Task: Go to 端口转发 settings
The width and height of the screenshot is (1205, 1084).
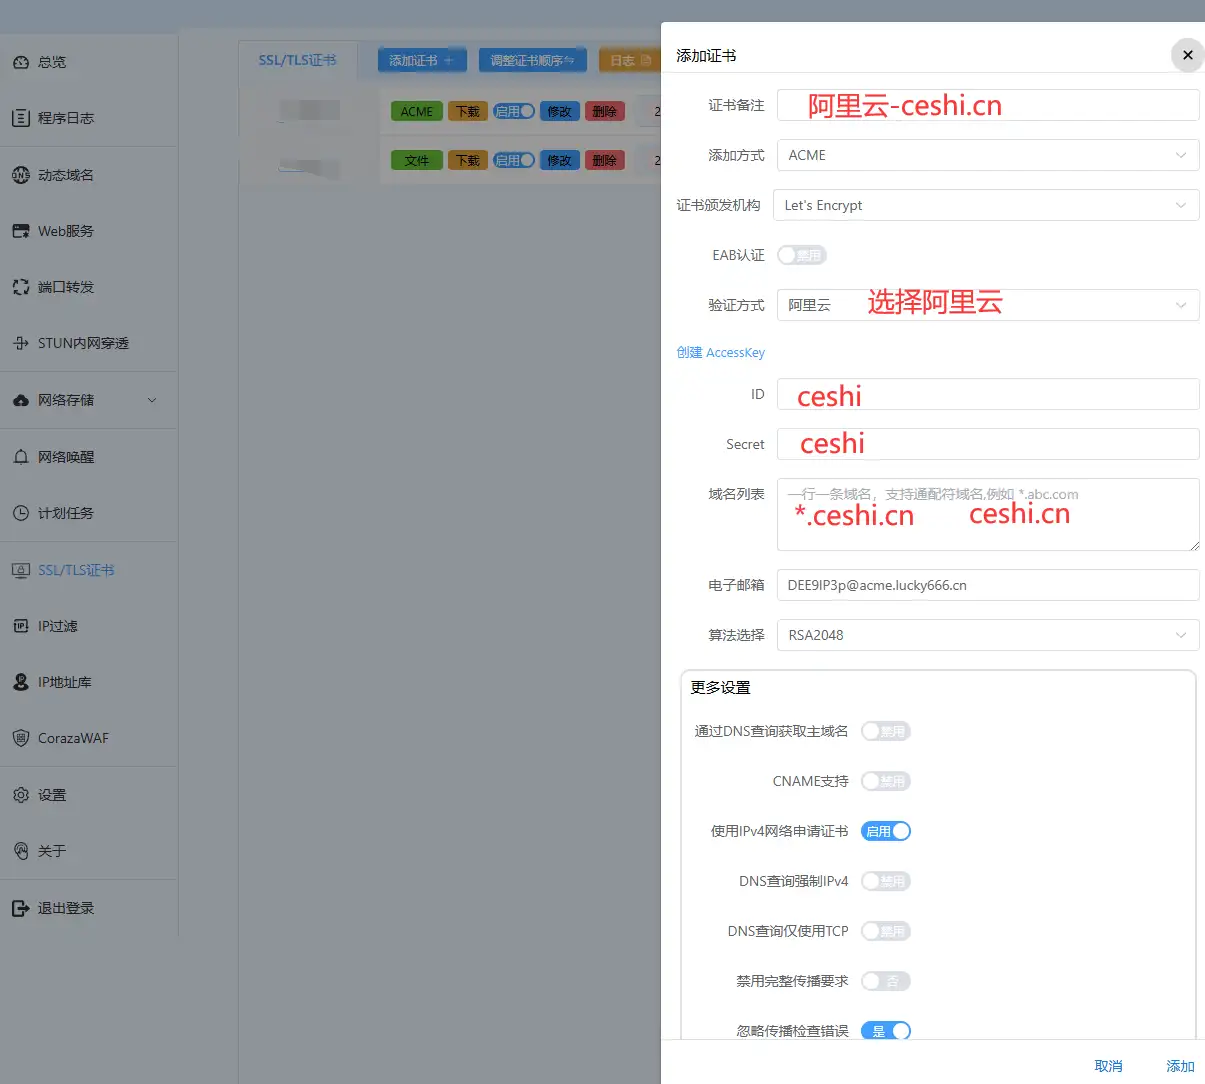Action: [60, 287]
